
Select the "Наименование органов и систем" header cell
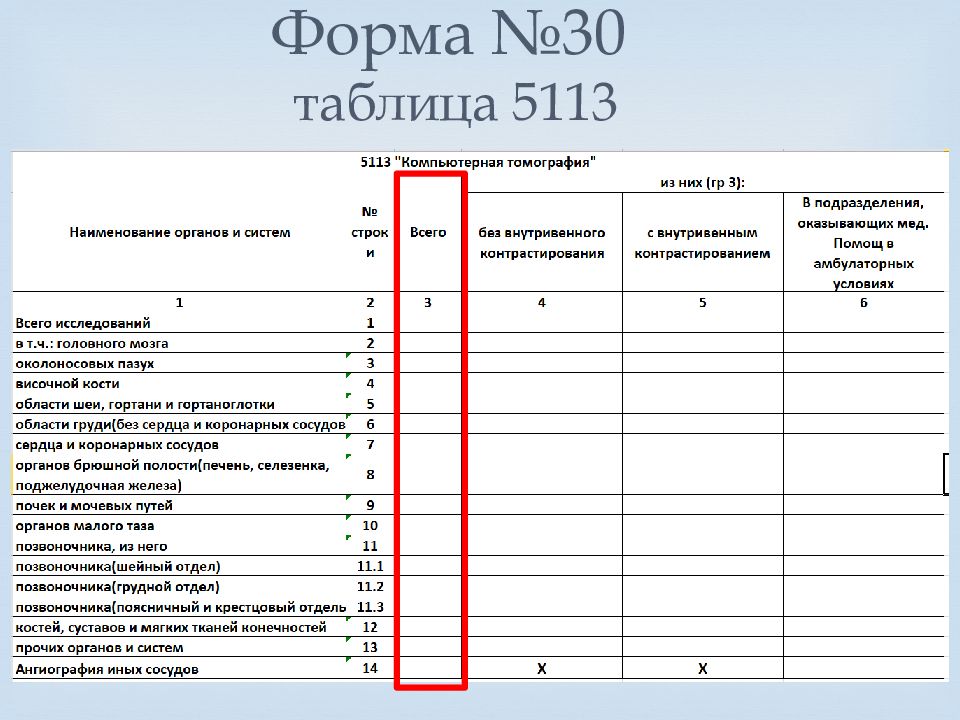[x=180, y=233]
